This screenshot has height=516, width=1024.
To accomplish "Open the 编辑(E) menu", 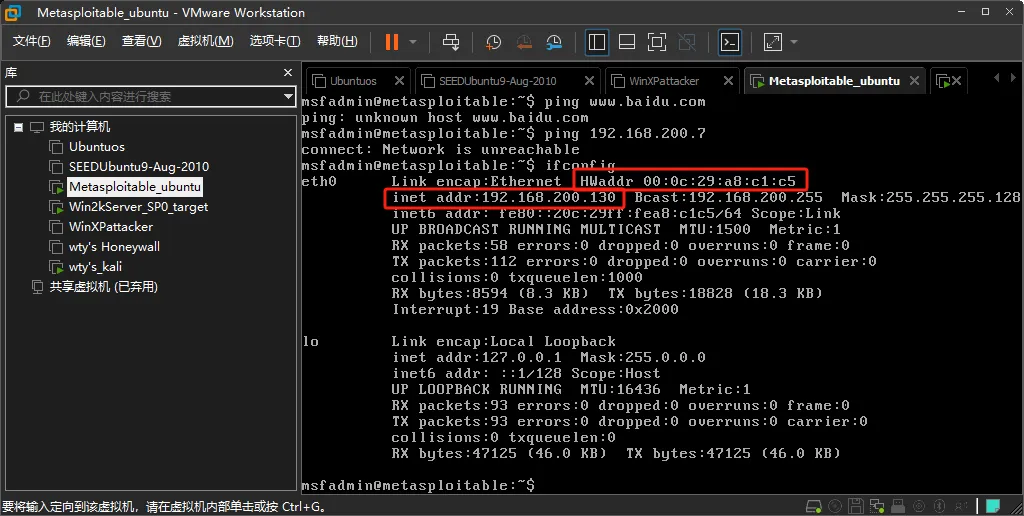I will tap(86, 41).
